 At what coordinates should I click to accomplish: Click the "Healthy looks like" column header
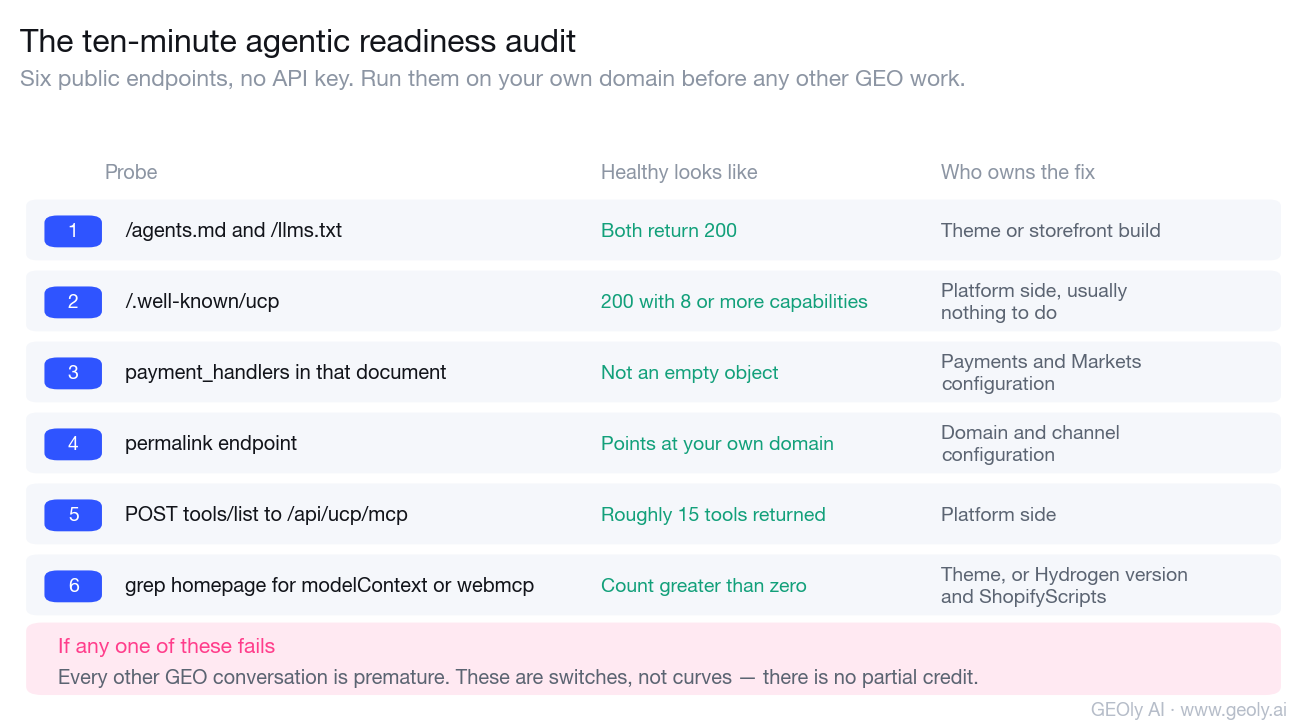tap(679, 172)
